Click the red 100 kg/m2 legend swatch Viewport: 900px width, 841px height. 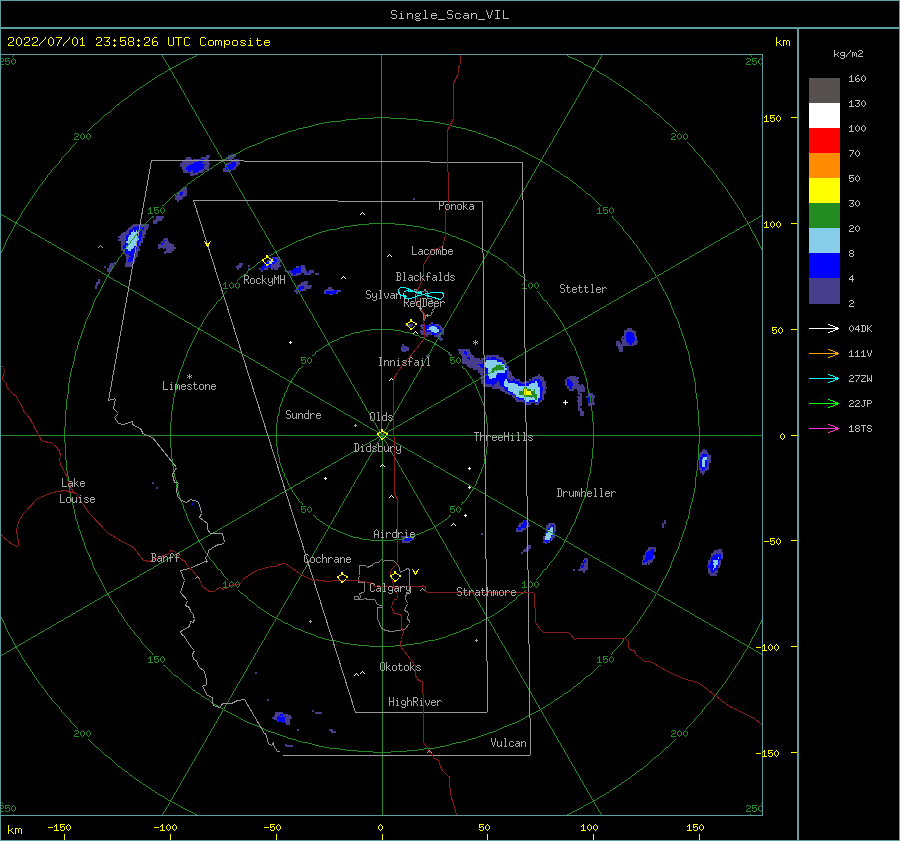(824, 141)
